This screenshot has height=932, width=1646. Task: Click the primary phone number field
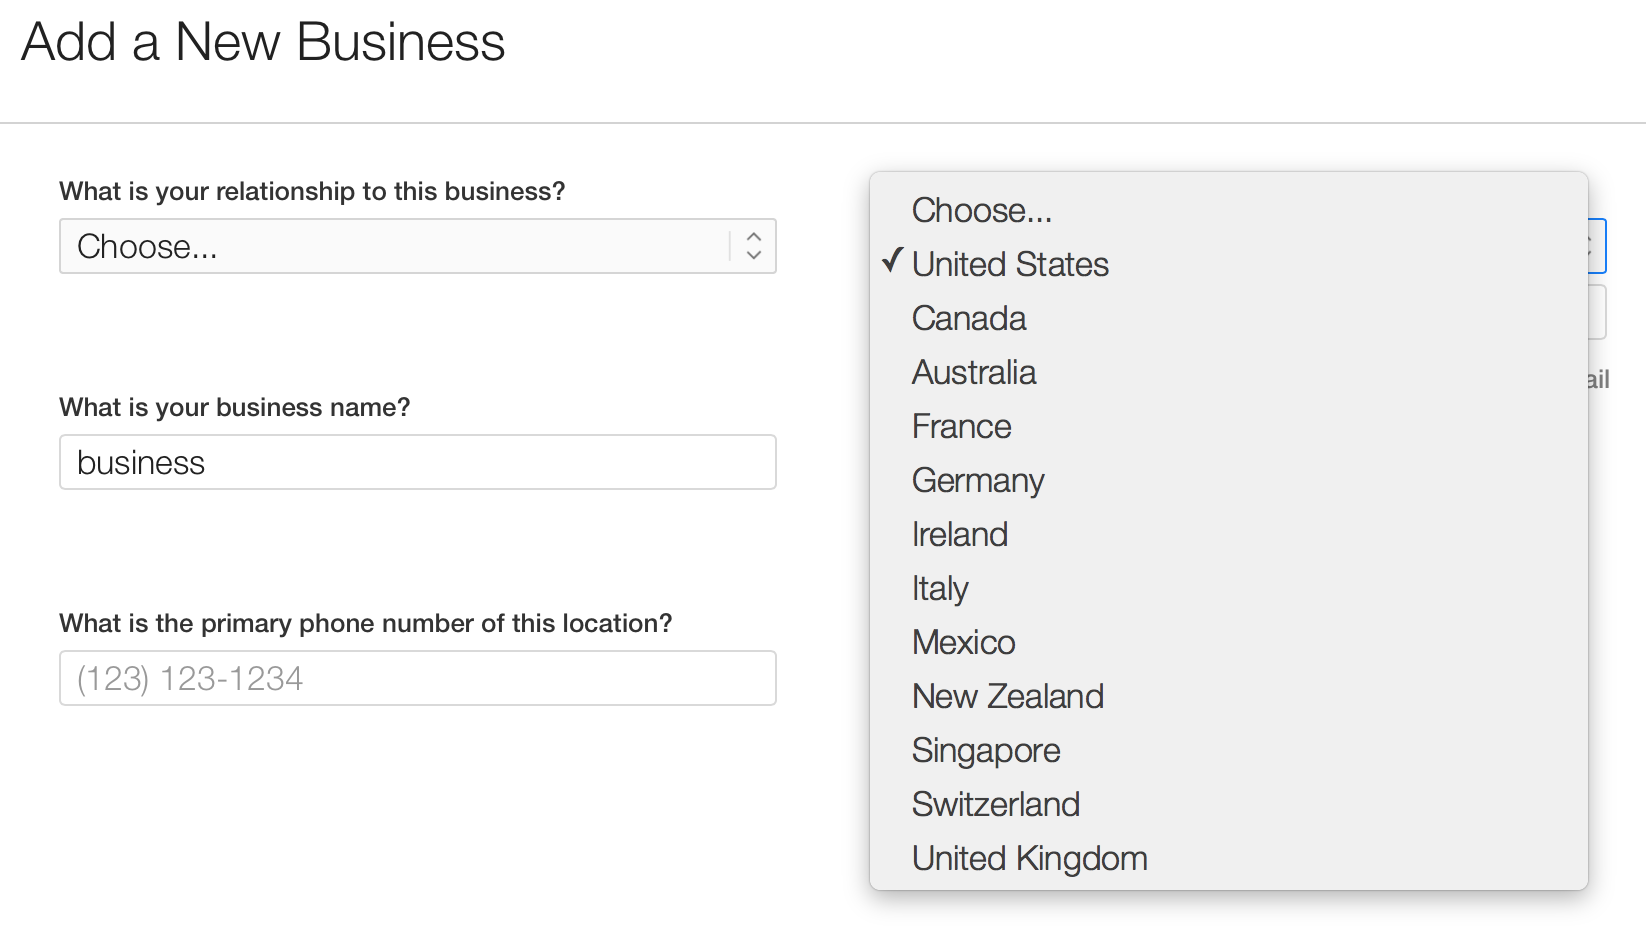(x=417, y=678)
